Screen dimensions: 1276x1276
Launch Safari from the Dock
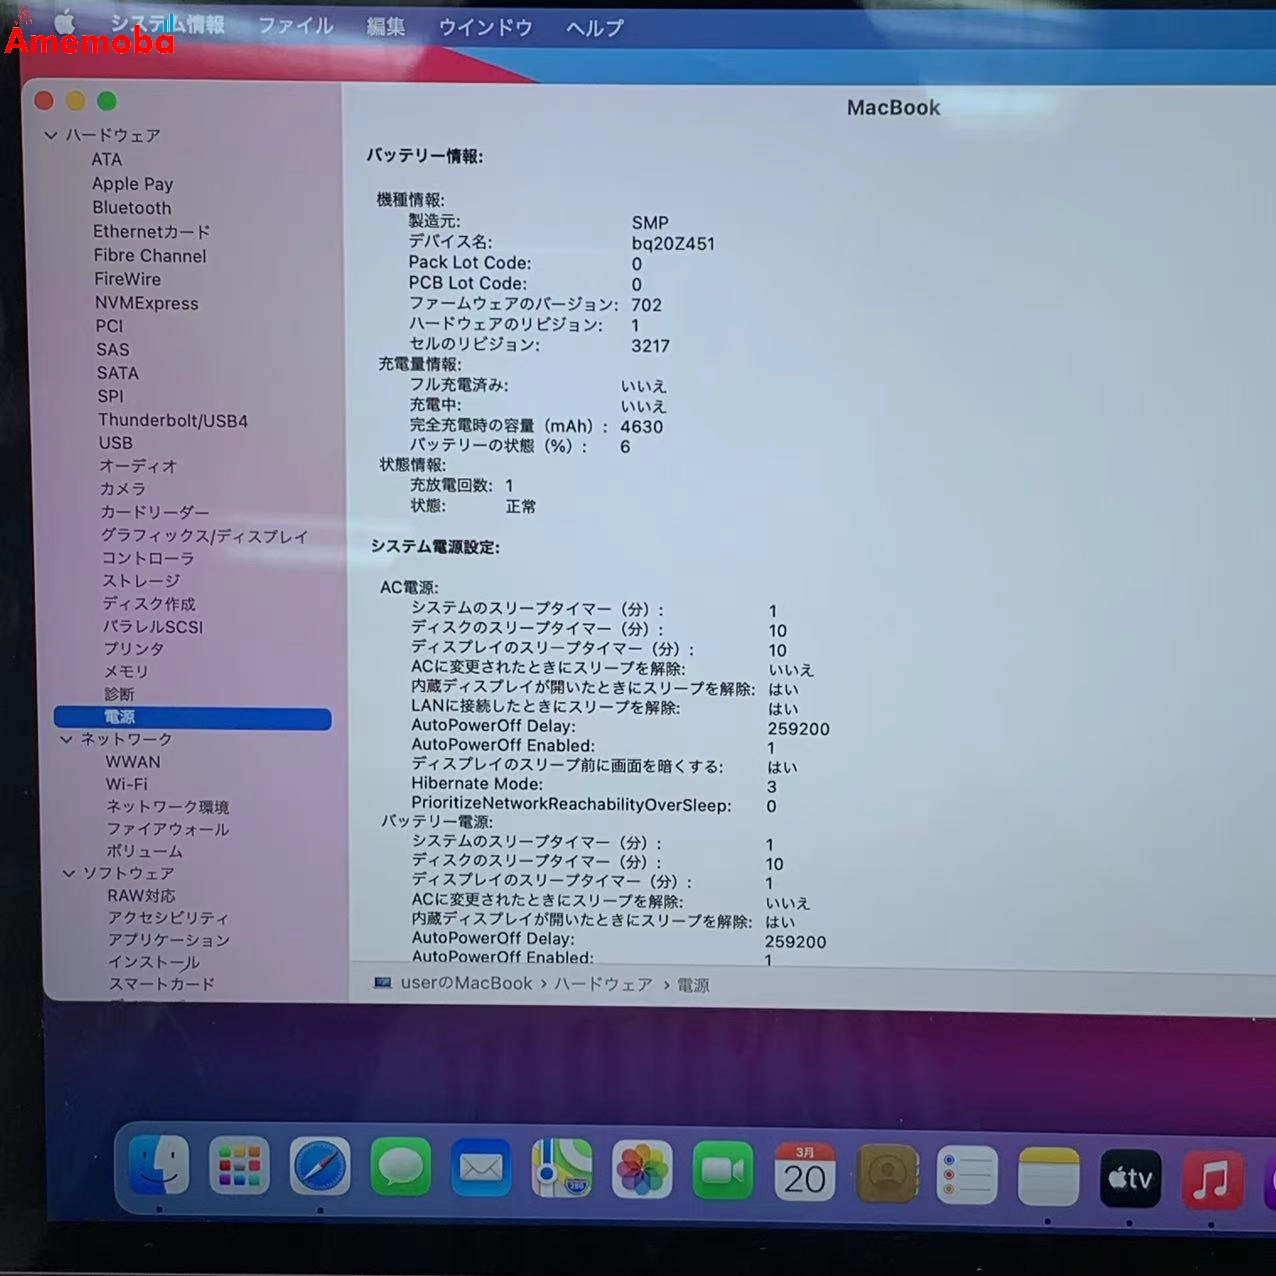pos(318,1168)
